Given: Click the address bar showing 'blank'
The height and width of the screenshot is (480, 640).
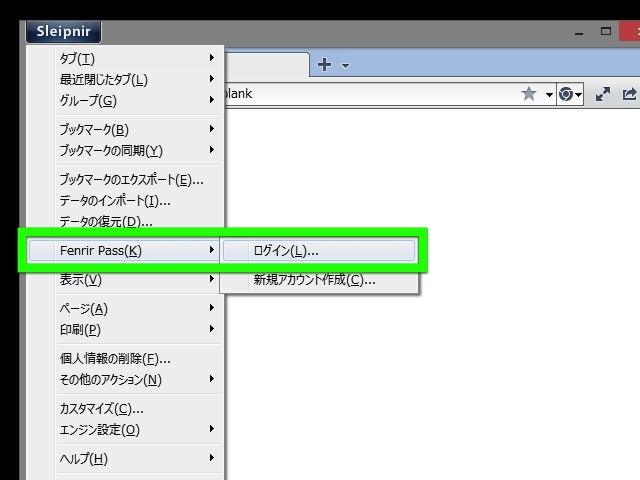Looking at the screenshot, I should (x=370, y=94).
